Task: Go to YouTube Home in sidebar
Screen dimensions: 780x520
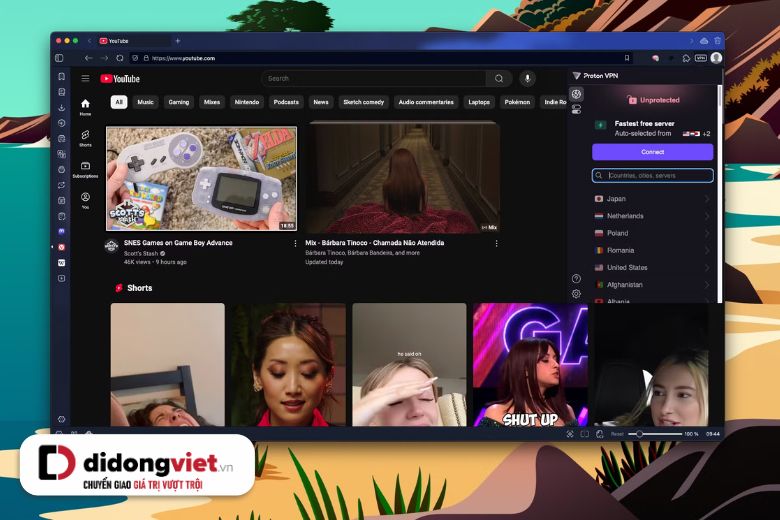Action: (x=86, y=106)
